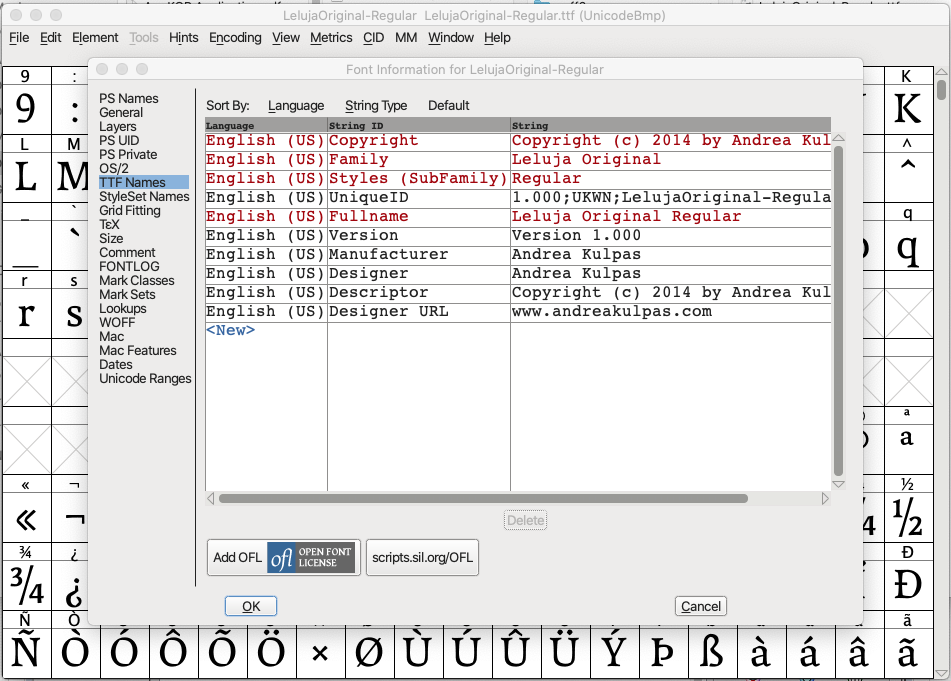Open the WOFF section

pos(117,322)
